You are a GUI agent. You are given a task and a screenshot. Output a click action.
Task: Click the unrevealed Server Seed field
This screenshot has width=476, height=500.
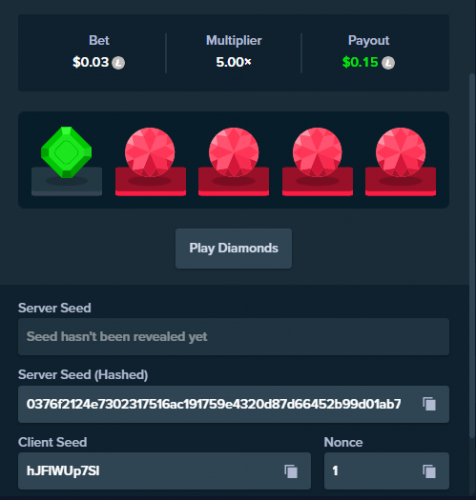[233, 337]
